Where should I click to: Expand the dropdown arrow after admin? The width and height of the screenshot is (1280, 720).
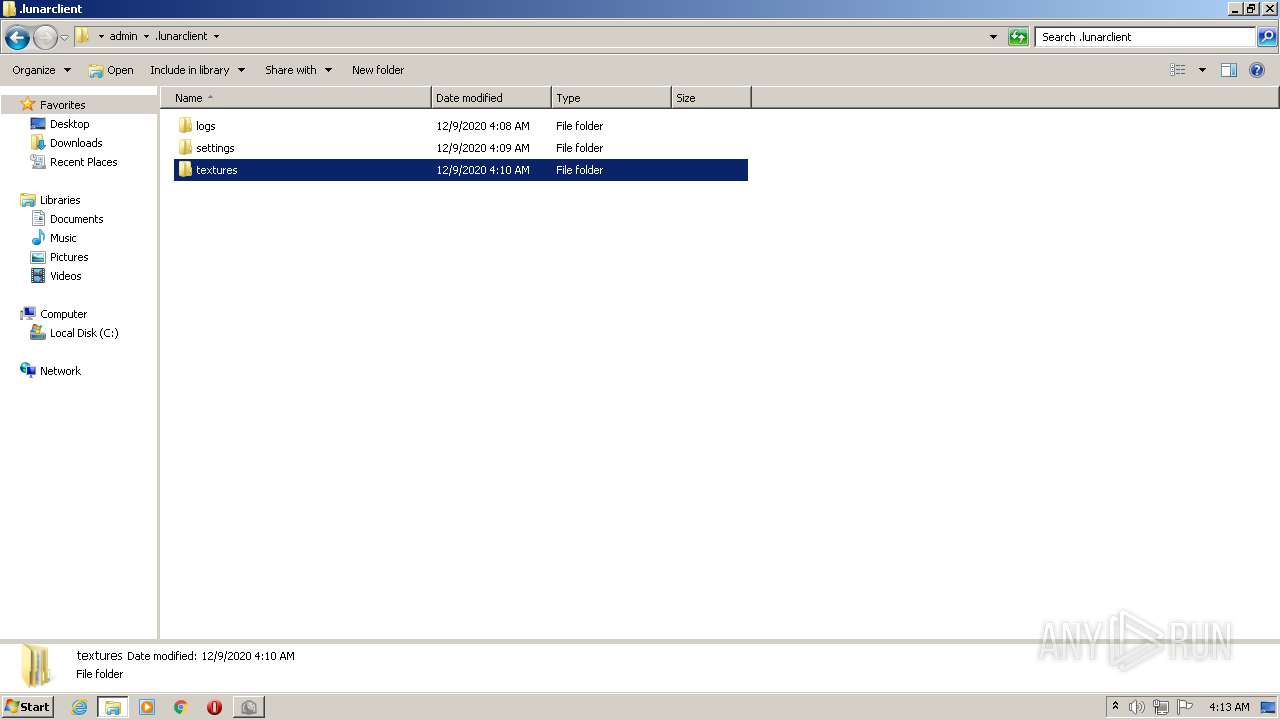(146, 36)
